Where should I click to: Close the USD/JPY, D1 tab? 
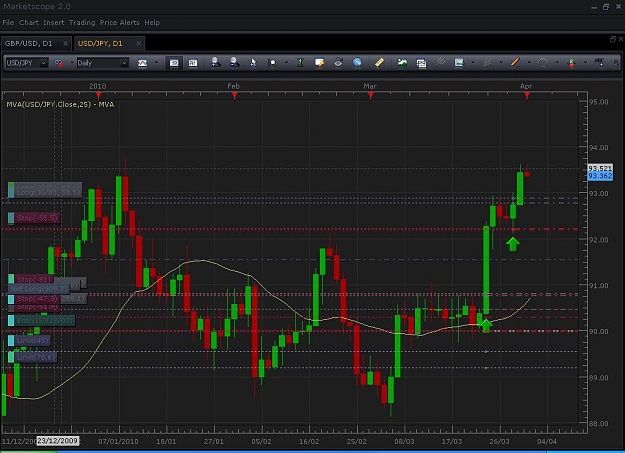pos(139,43)
